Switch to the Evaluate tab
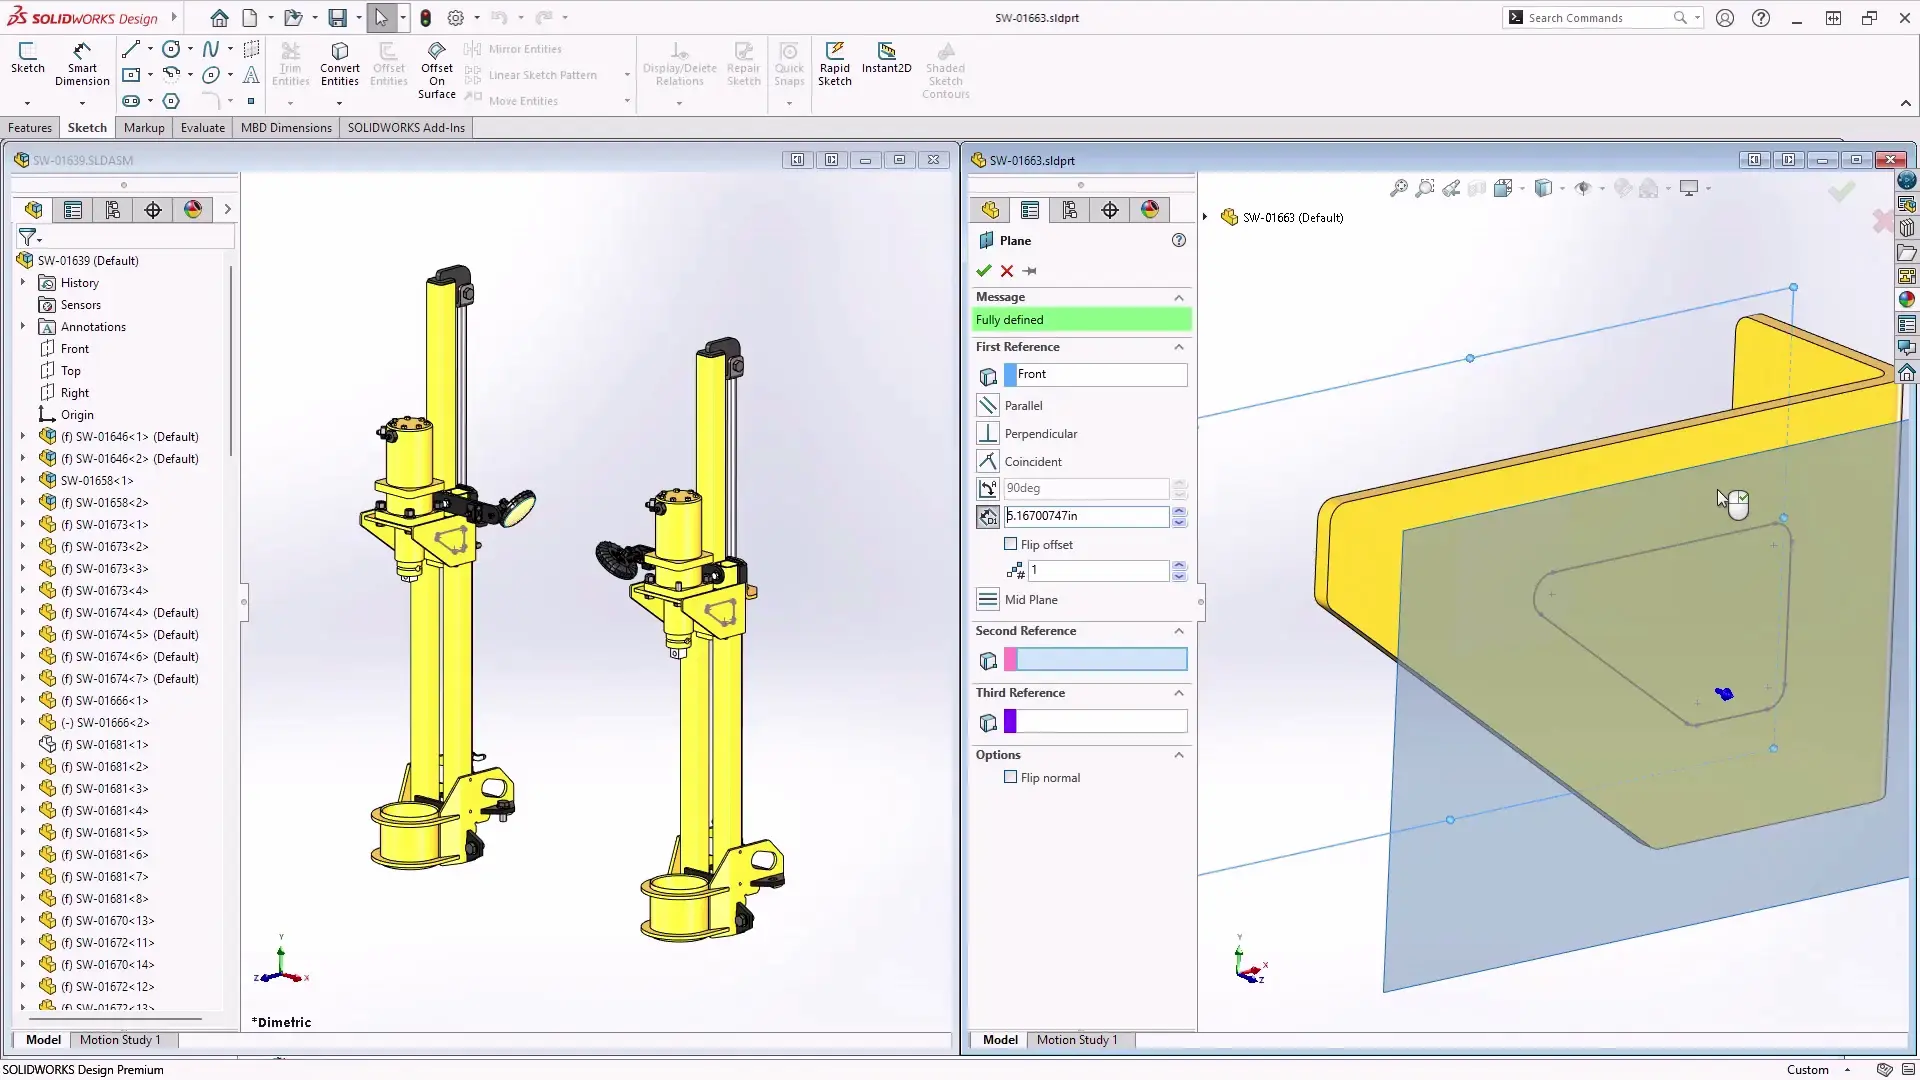 (x=202, y=127)
